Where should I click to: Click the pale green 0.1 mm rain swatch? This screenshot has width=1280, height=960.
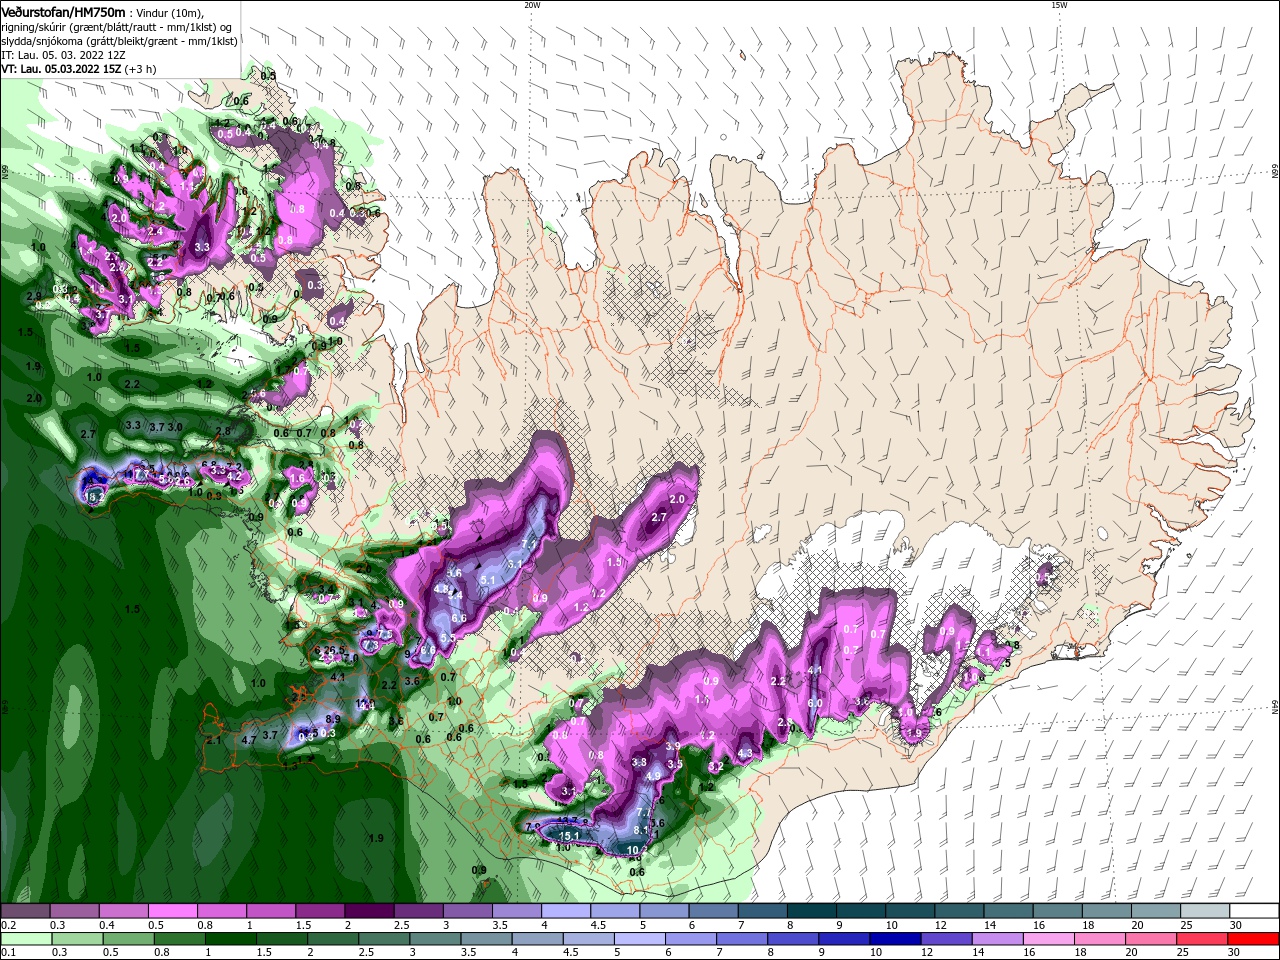point(25,939)
